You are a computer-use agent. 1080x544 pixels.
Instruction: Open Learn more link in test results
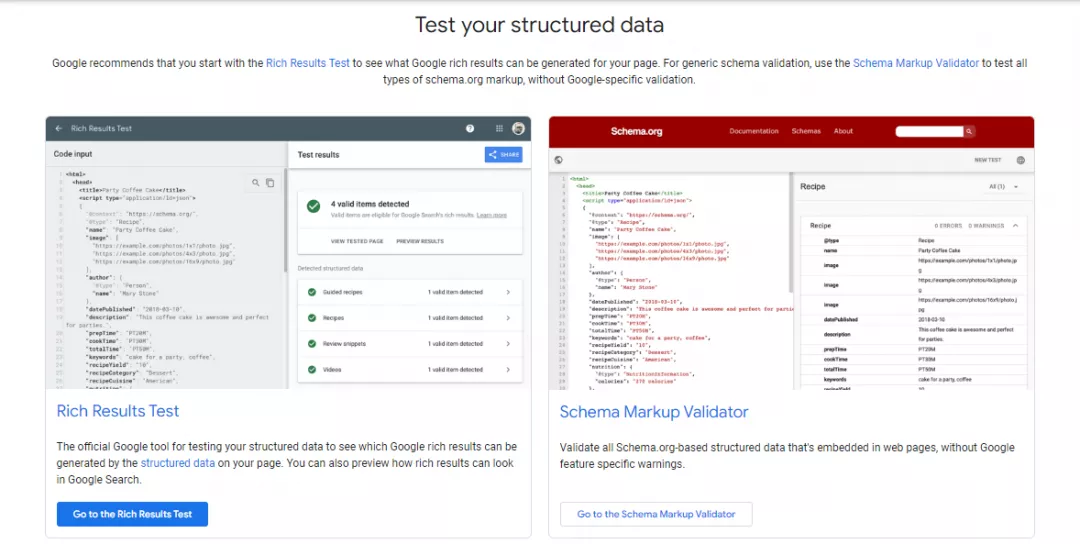(x=492, y=216)
